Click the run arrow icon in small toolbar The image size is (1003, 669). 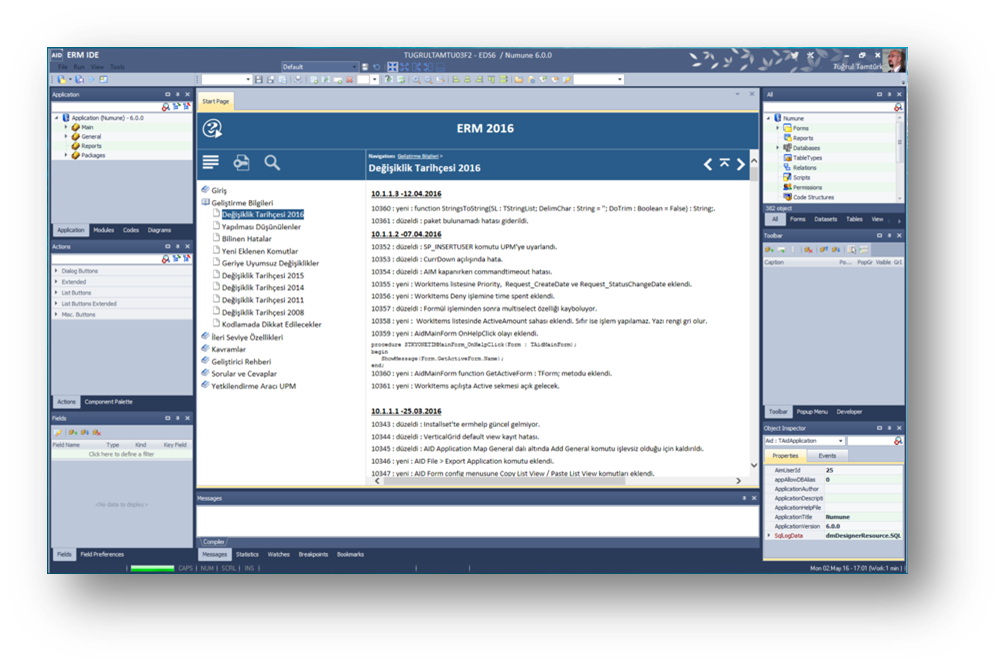coord(91,79)
